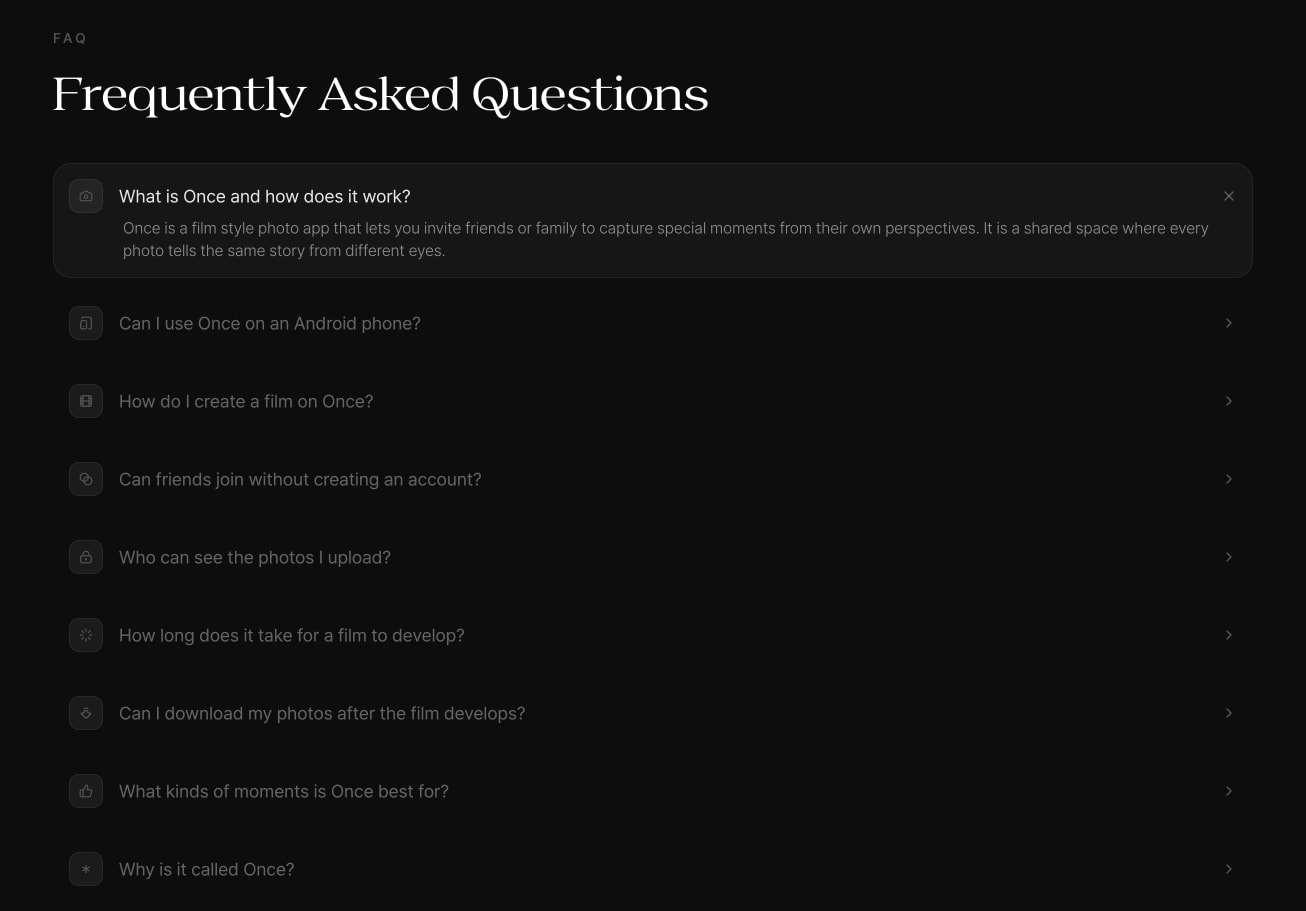This screenshot has height=911, width=1306.
Task: Click the camera icon beside the first question
Action: coord(86,196)
